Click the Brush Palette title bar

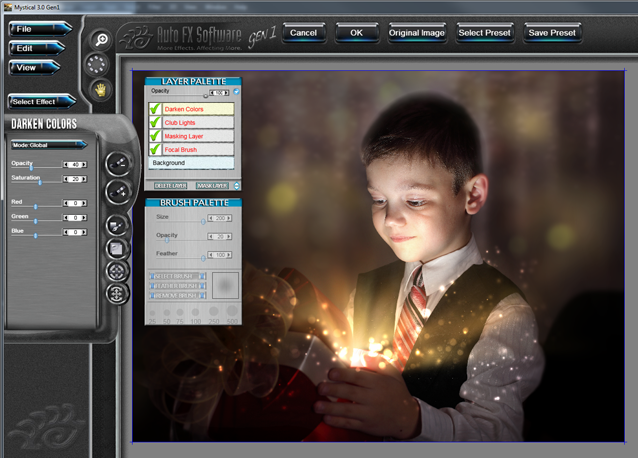(x=194, y=203)
